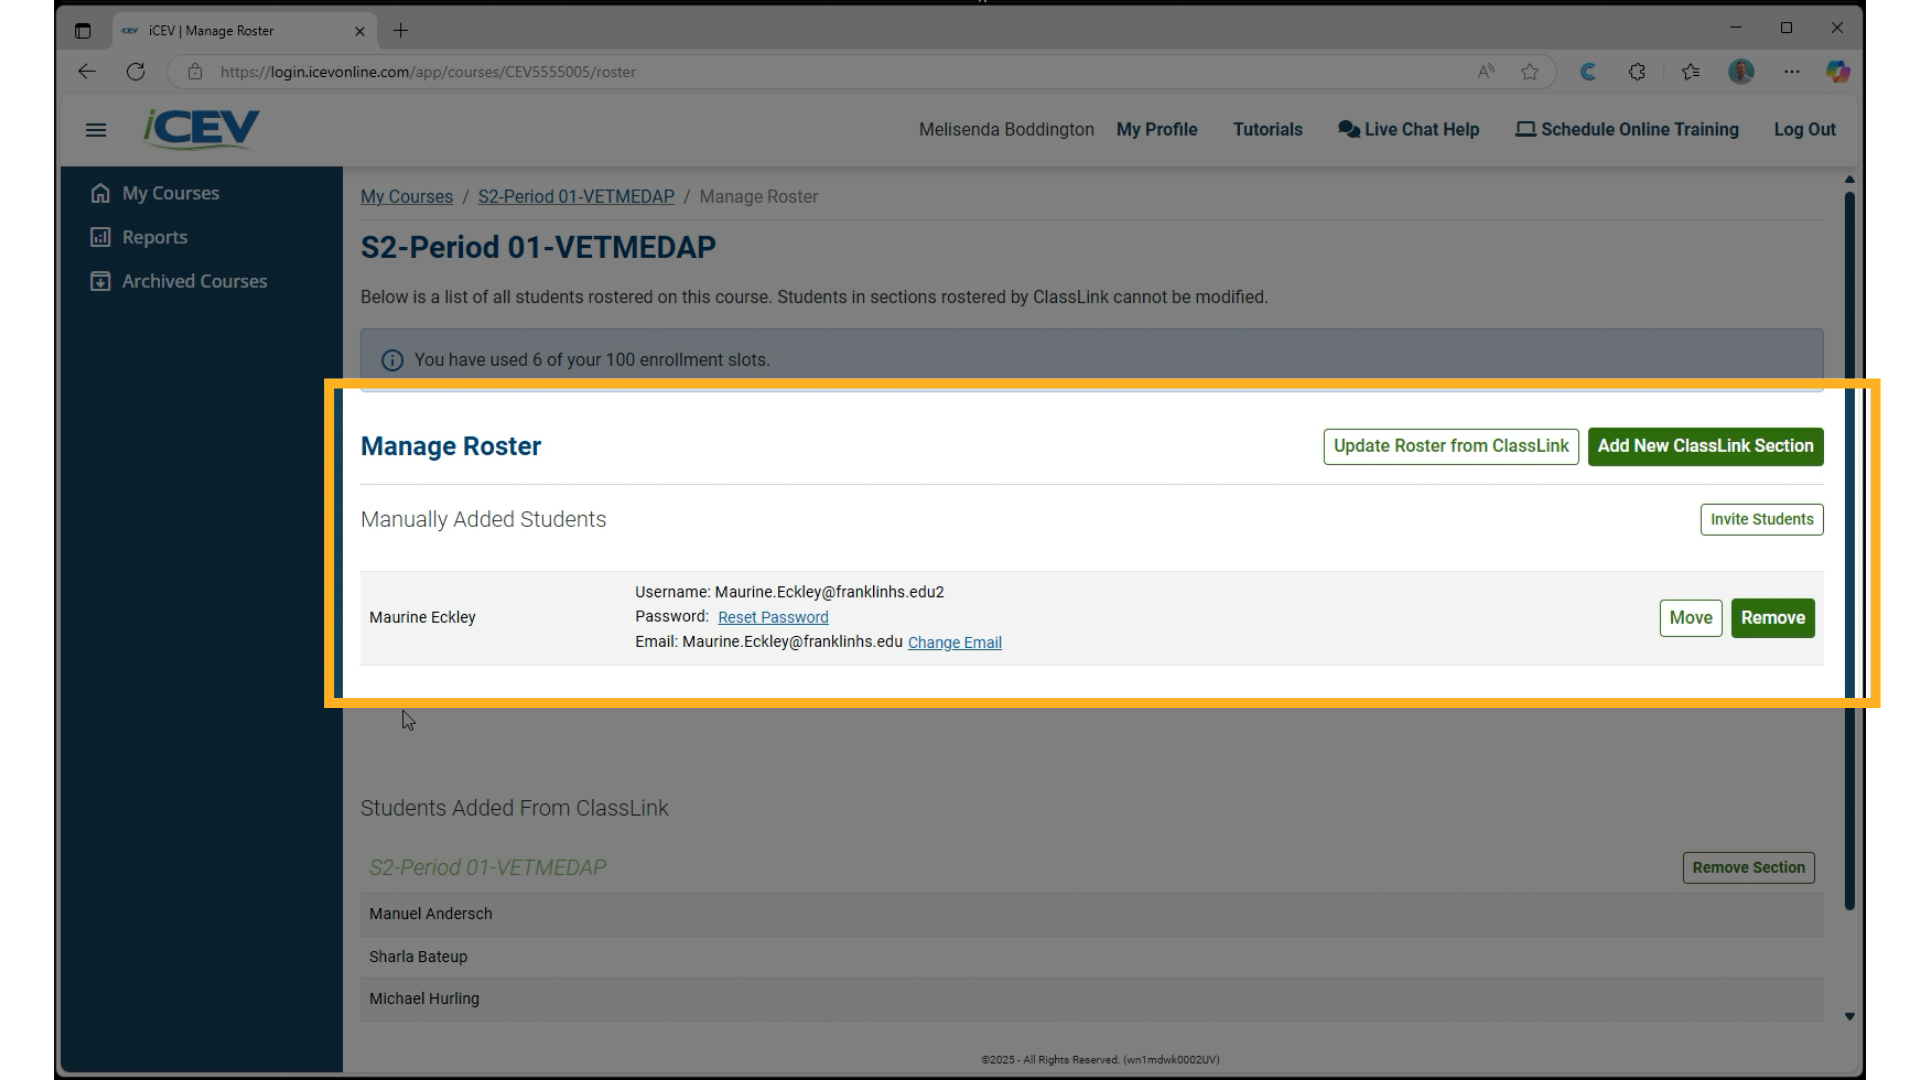Open a new browser tab

coord(400,31)
